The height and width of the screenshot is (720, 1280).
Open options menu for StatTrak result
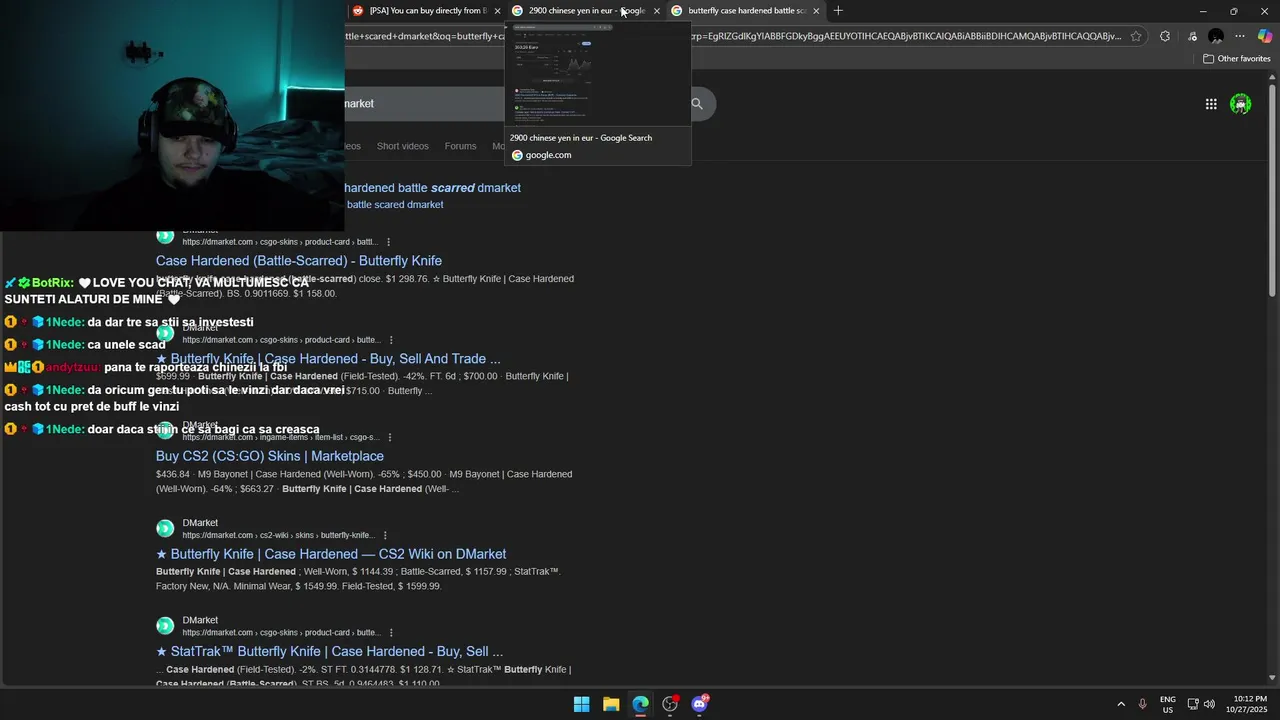pyautogui.click(x=391, y=633)
